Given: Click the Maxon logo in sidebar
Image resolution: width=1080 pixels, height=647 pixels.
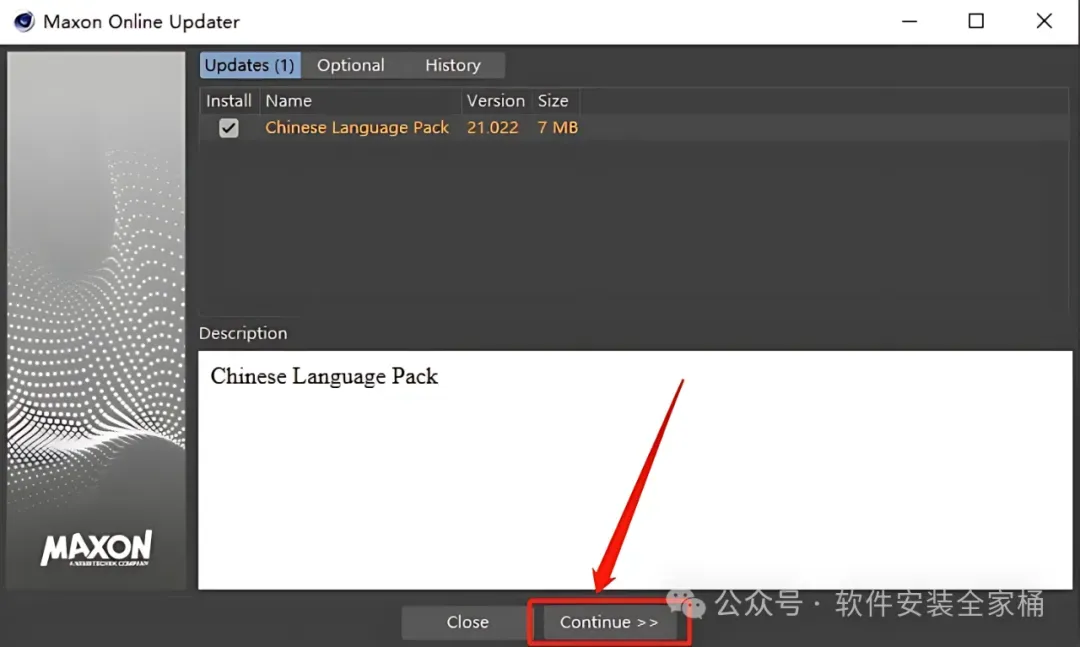Looking at the screenshot, I should click(x=96, y=548).
